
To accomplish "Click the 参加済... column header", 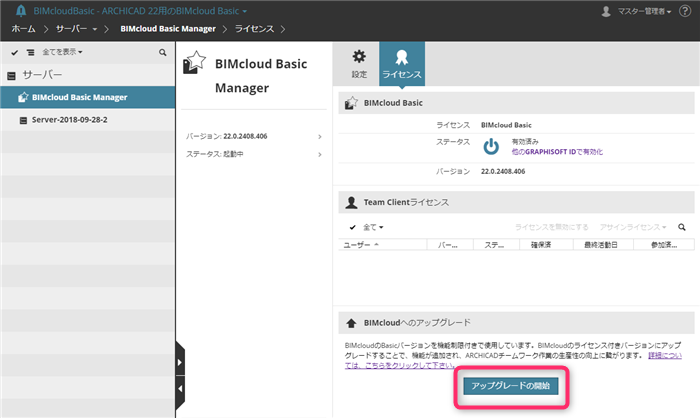I will pos(664,245).
